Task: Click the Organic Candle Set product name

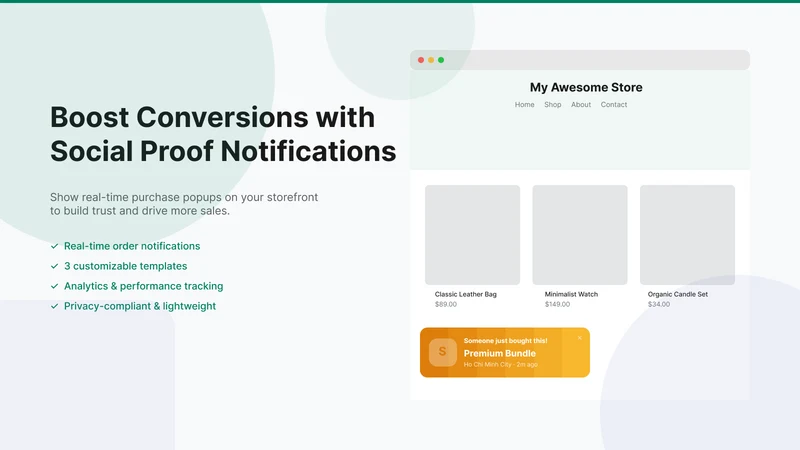Action: coord(678,294)
